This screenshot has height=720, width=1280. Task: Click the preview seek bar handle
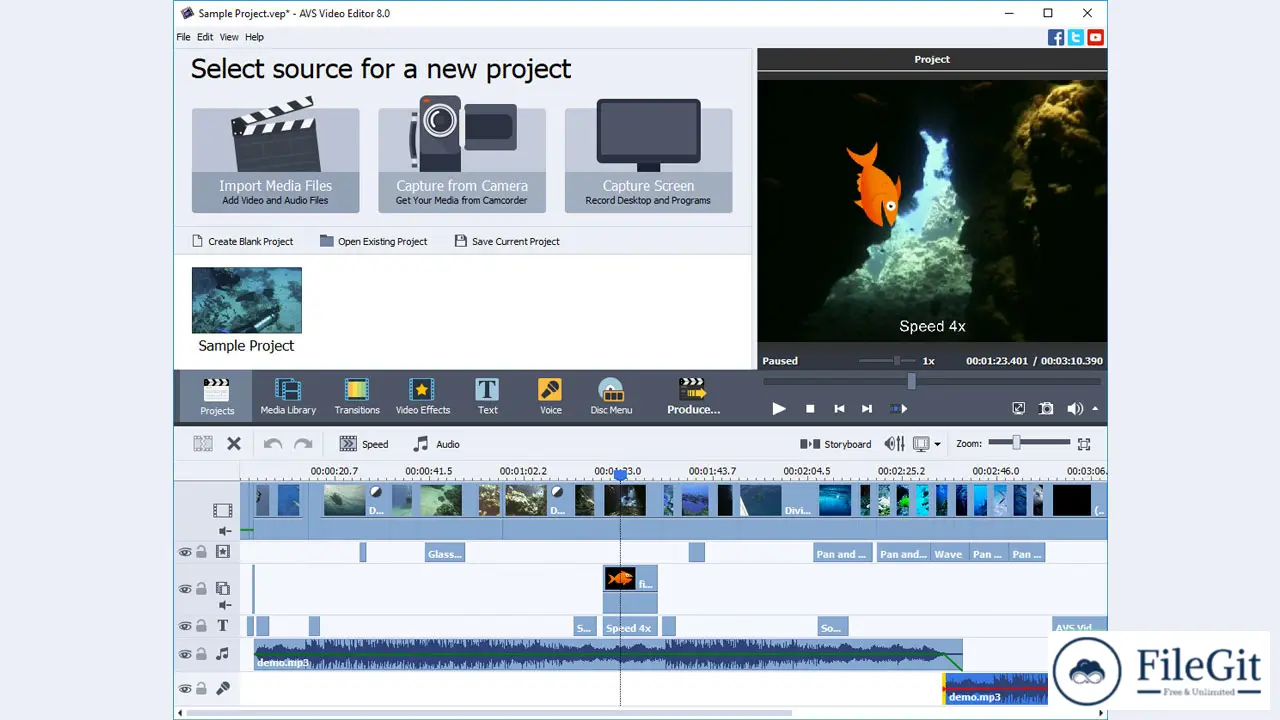(911, 381)
